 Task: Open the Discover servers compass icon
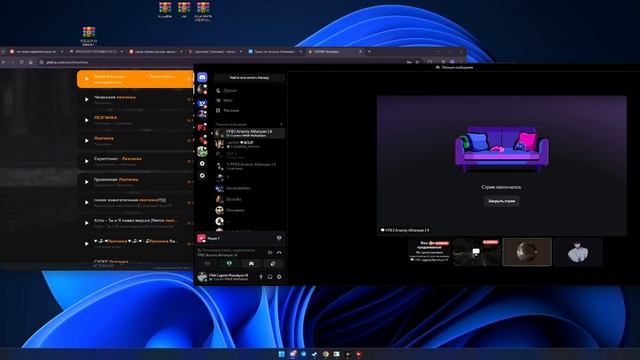tap(202, 176)
